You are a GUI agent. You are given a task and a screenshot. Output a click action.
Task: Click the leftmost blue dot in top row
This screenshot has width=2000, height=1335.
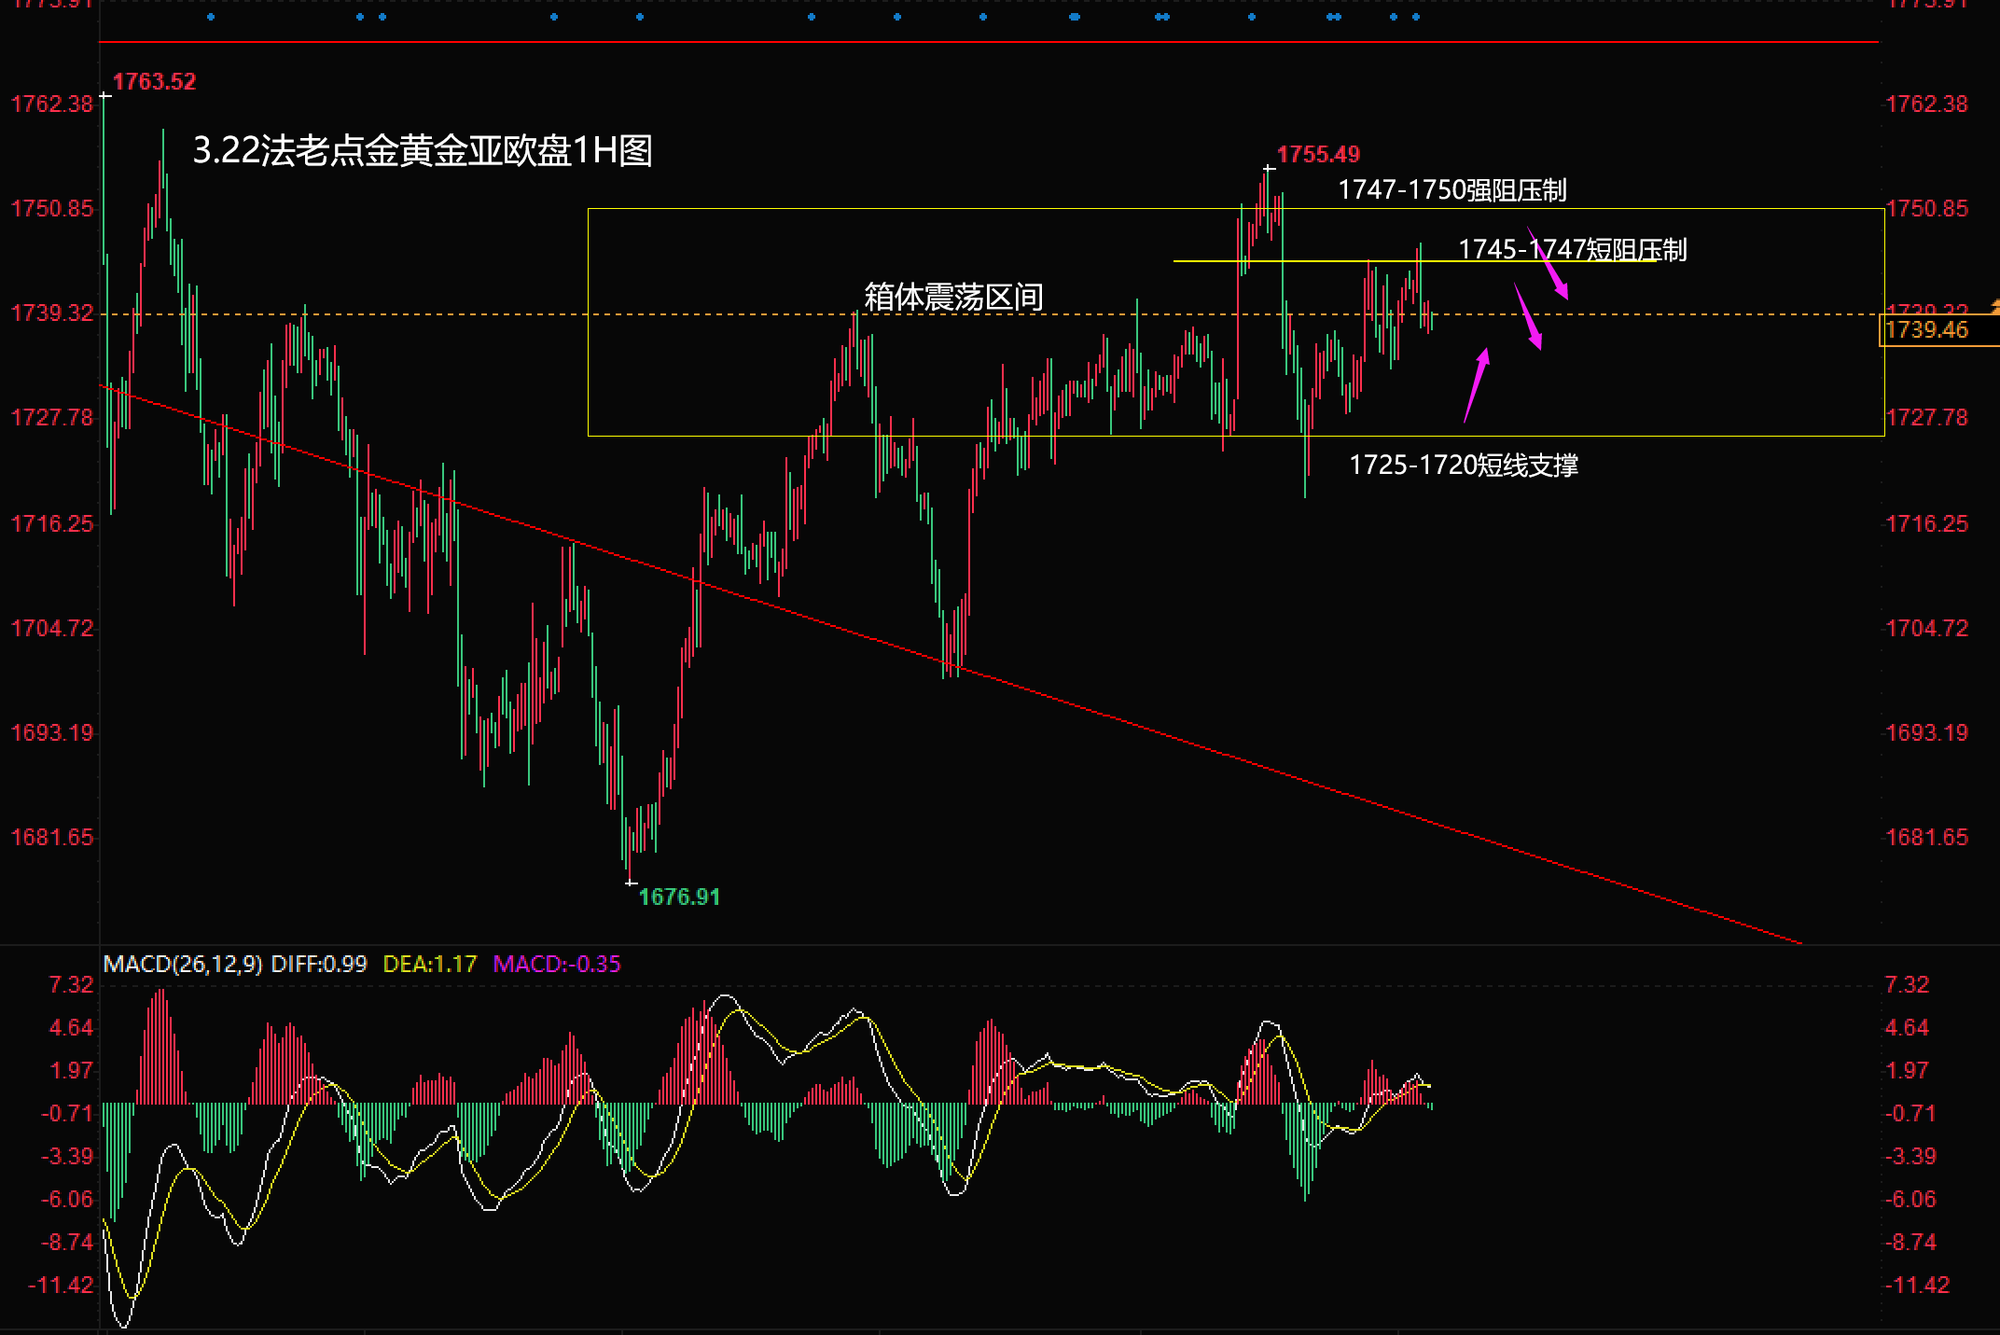pos(211,17)
